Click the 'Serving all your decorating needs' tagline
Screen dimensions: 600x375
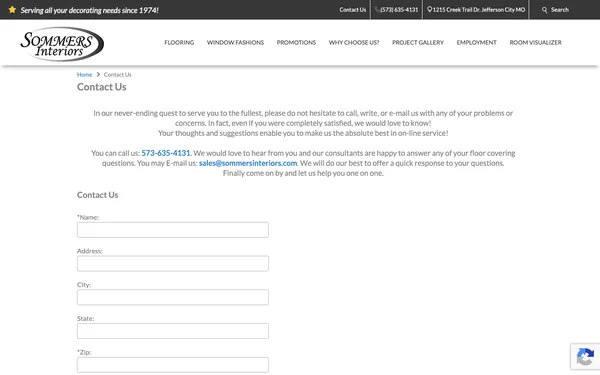90,10
